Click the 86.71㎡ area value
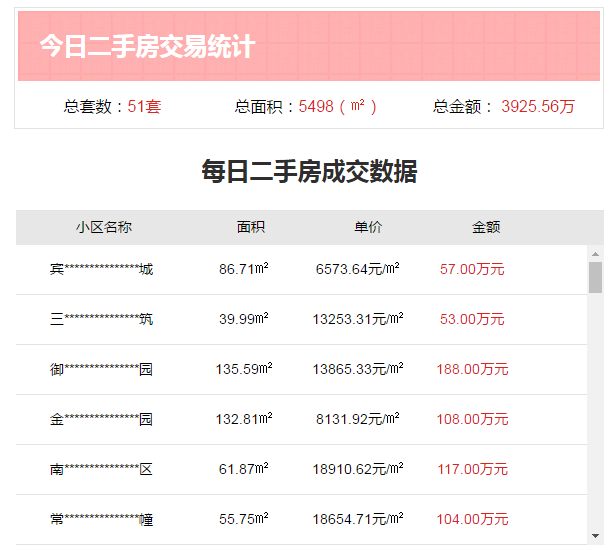 (244, 269)
